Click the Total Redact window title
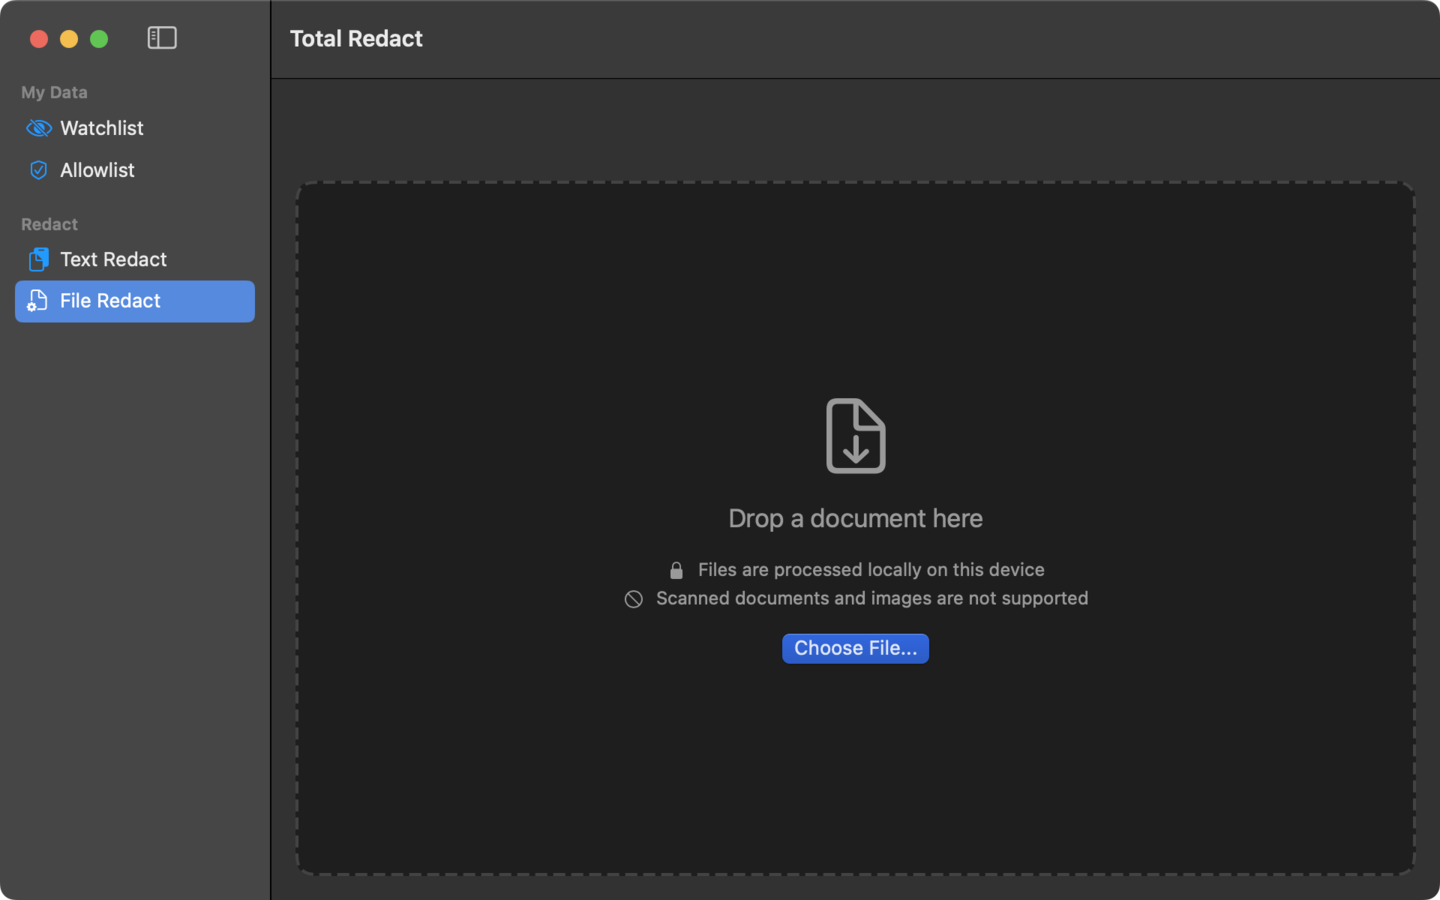1440x900 pixels. 356,38
